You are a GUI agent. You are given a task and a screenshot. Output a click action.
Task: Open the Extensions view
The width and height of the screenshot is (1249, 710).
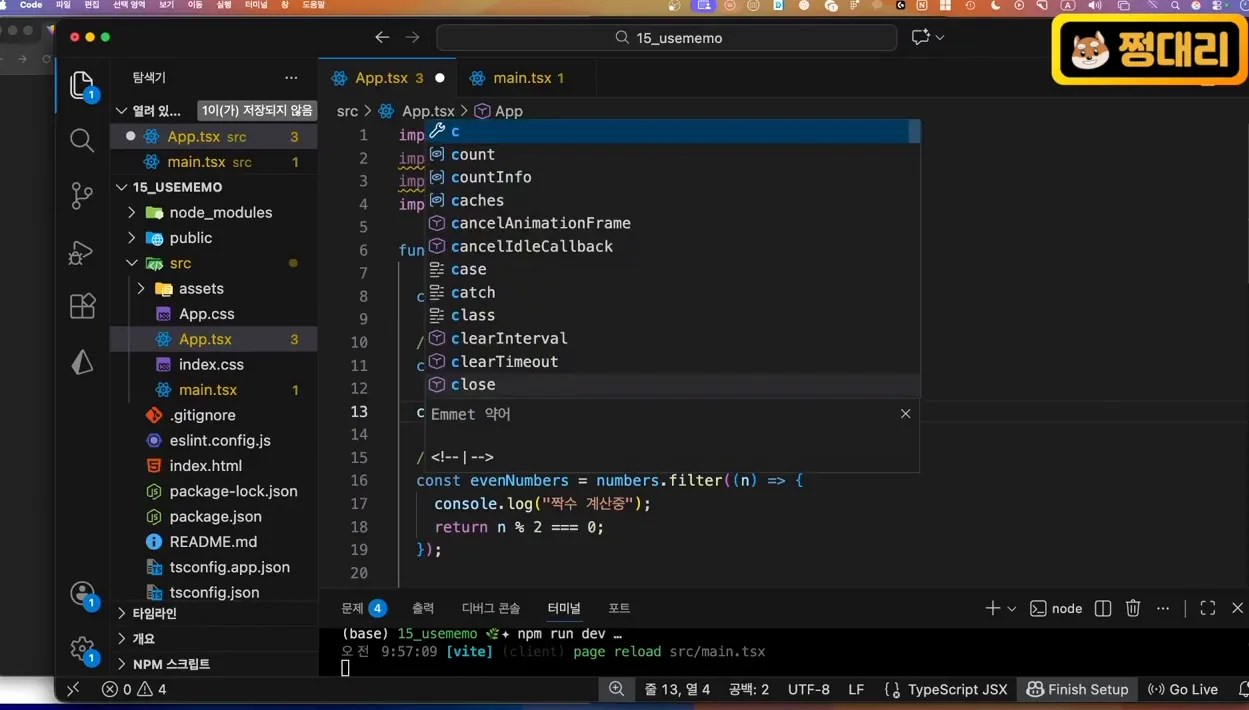pos(82,306)
